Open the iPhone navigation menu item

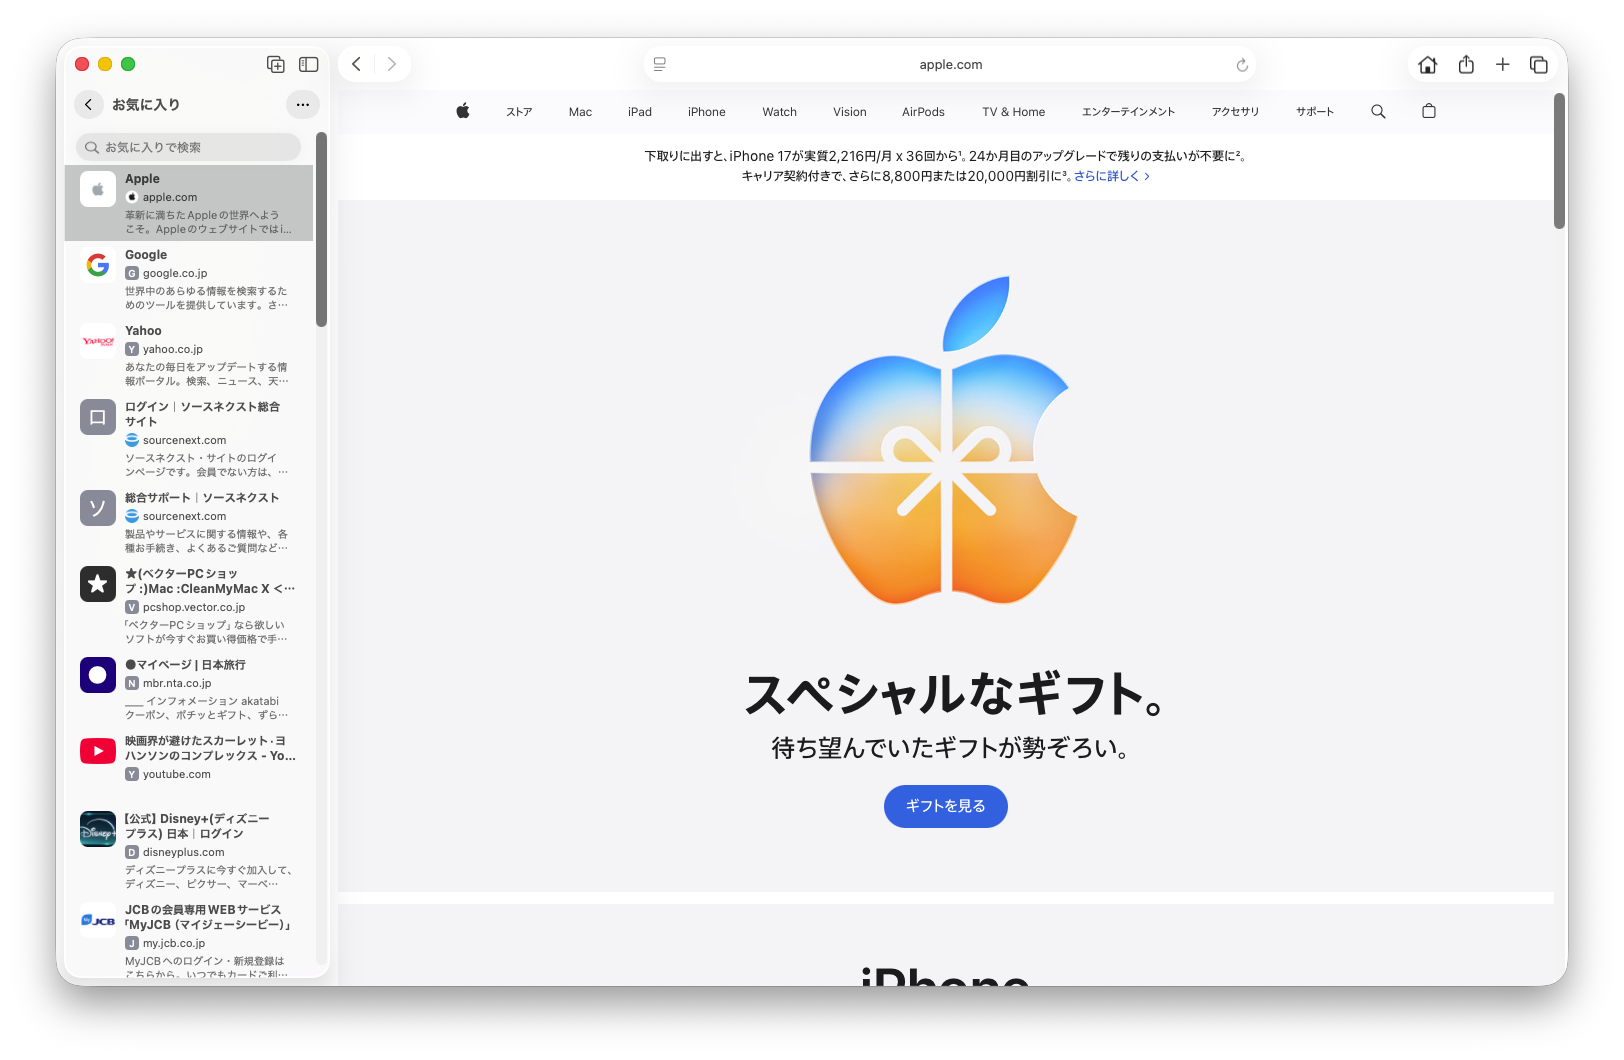(x=706, y=112)
